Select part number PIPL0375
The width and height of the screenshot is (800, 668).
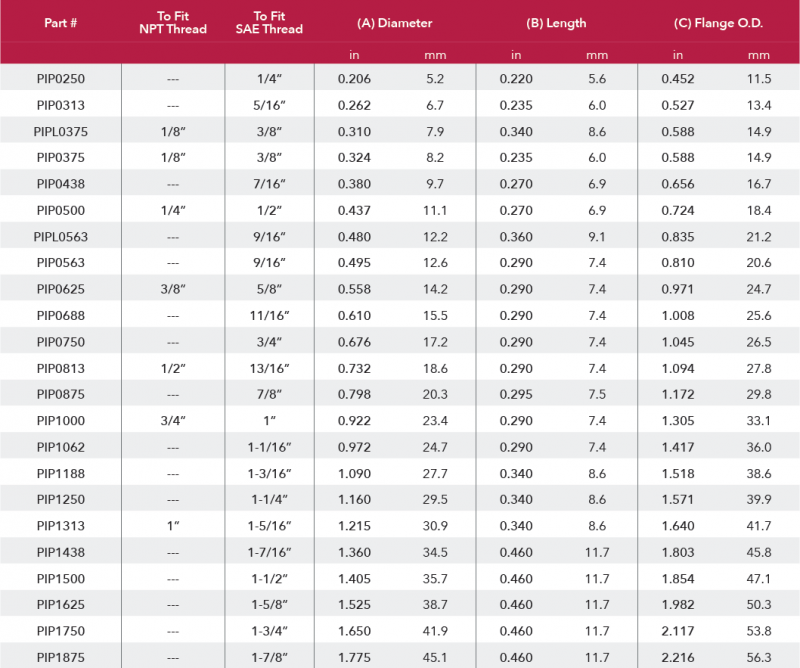click(x=60, y=131)
